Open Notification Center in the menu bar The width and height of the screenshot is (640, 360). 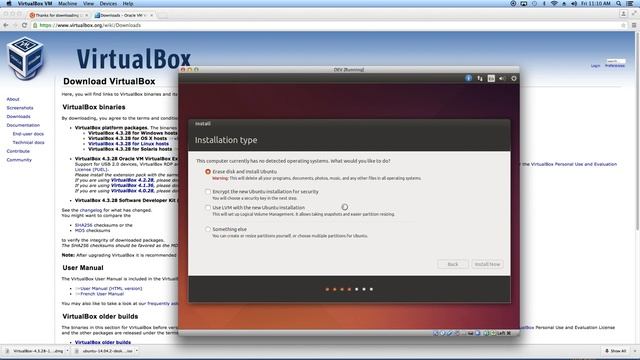click(631, 4)
